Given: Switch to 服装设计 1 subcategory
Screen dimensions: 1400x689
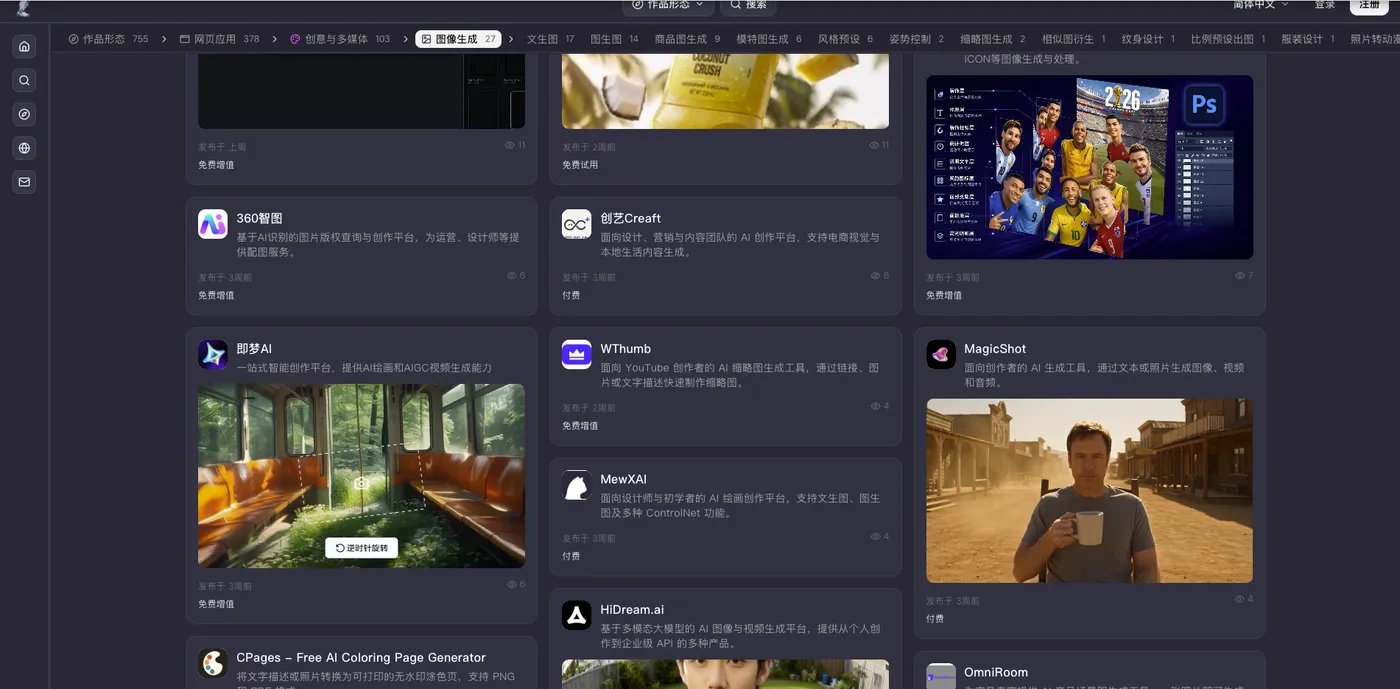Looking at the screenshot, I should 1308,39.
